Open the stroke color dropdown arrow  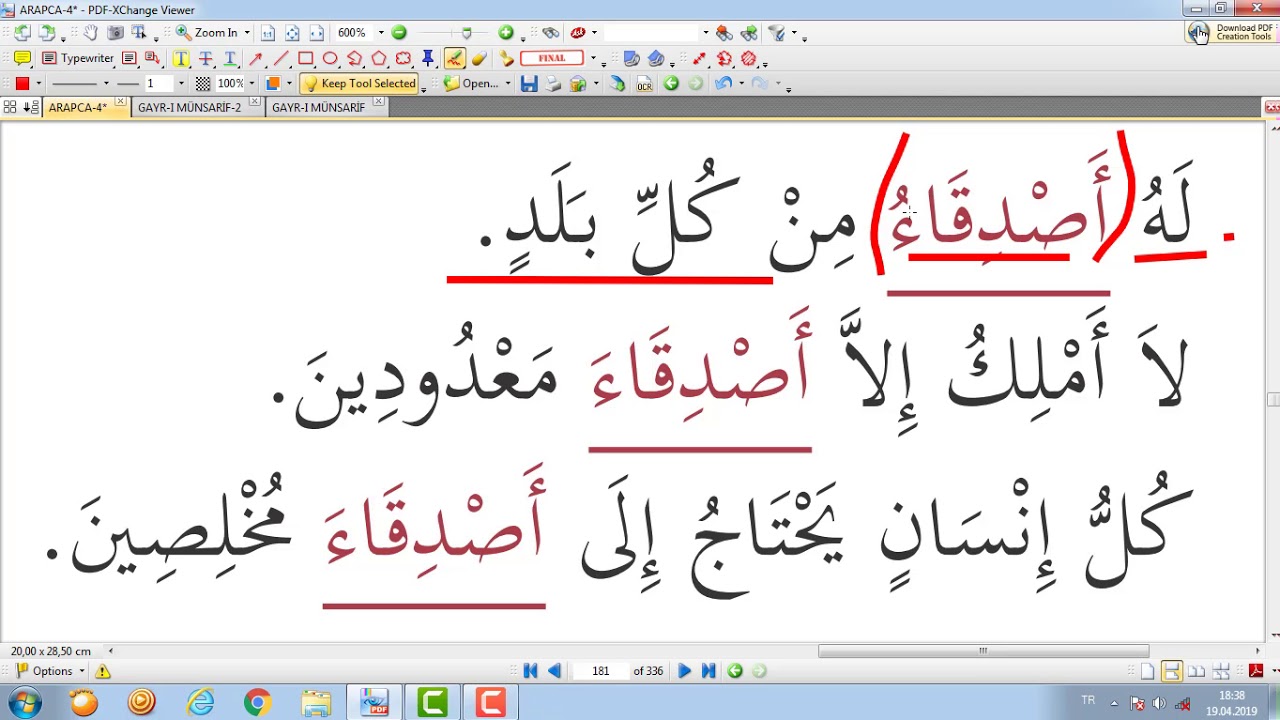click(x=38, y=84)
